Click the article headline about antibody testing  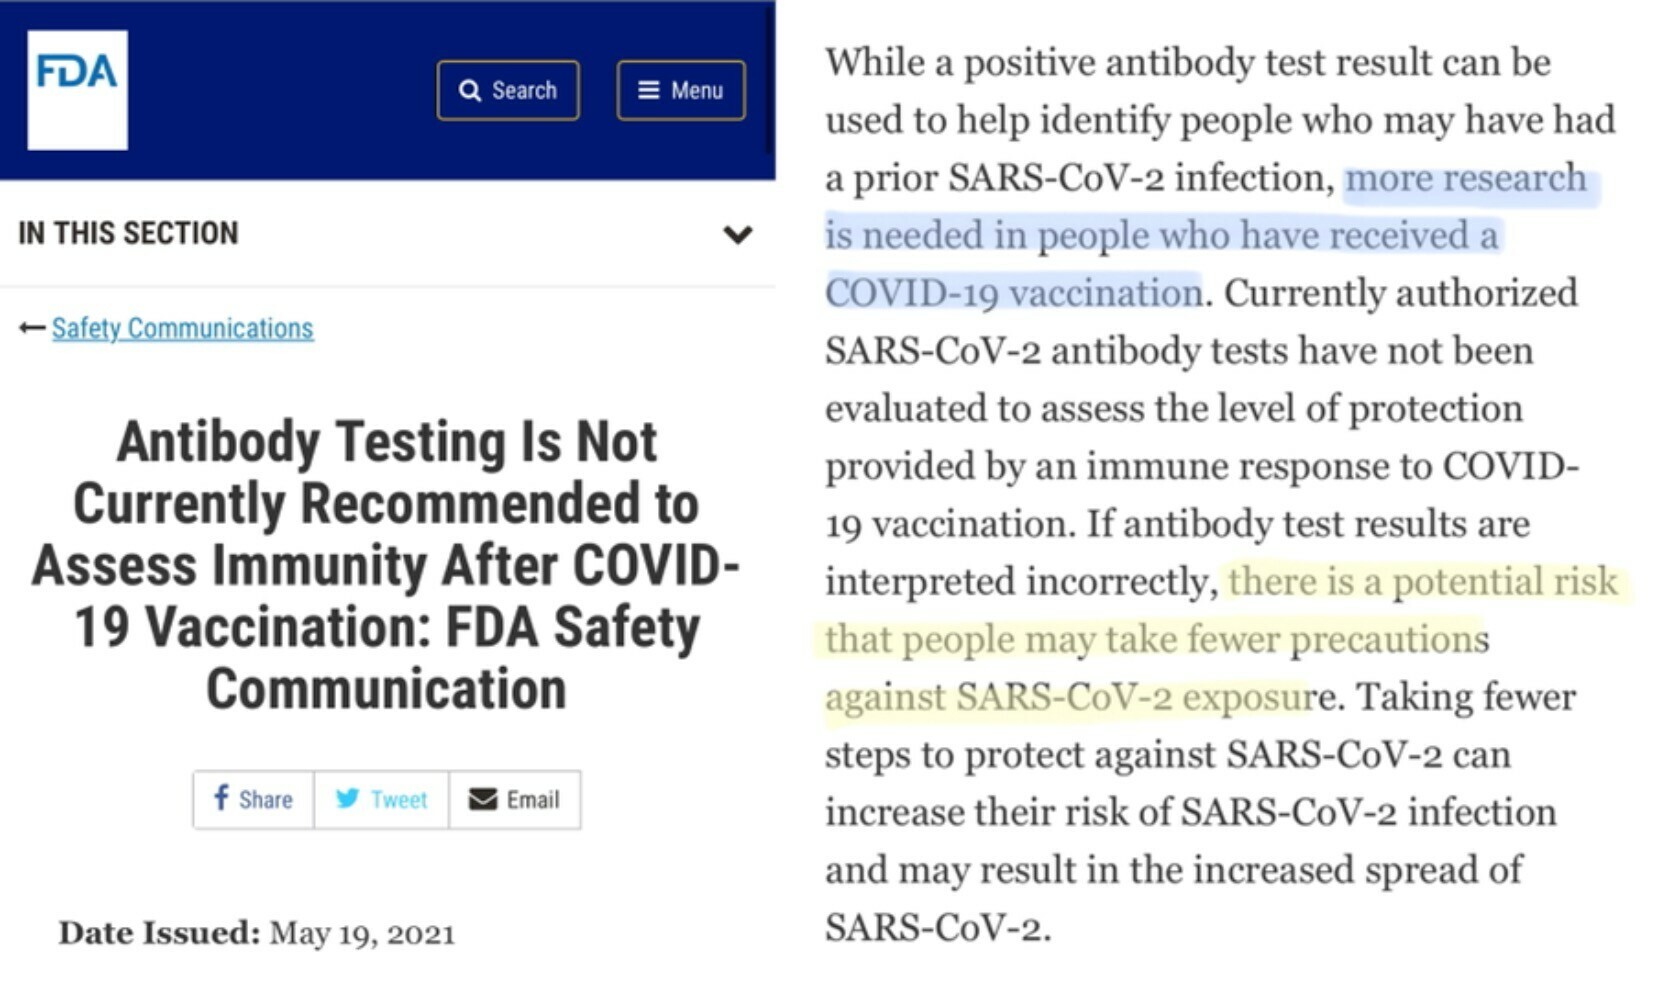386,564
